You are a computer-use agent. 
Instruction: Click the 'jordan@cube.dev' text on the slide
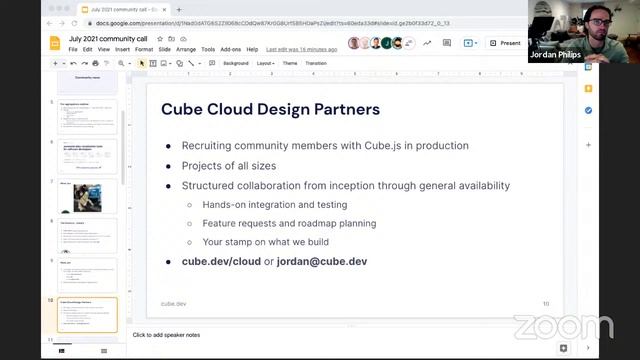[322, 261]
